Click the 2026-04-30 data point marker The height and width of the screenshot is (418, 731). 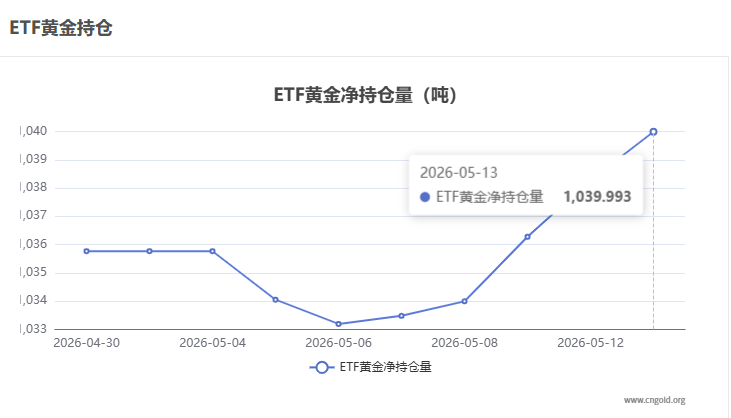[x=87, y=251]
